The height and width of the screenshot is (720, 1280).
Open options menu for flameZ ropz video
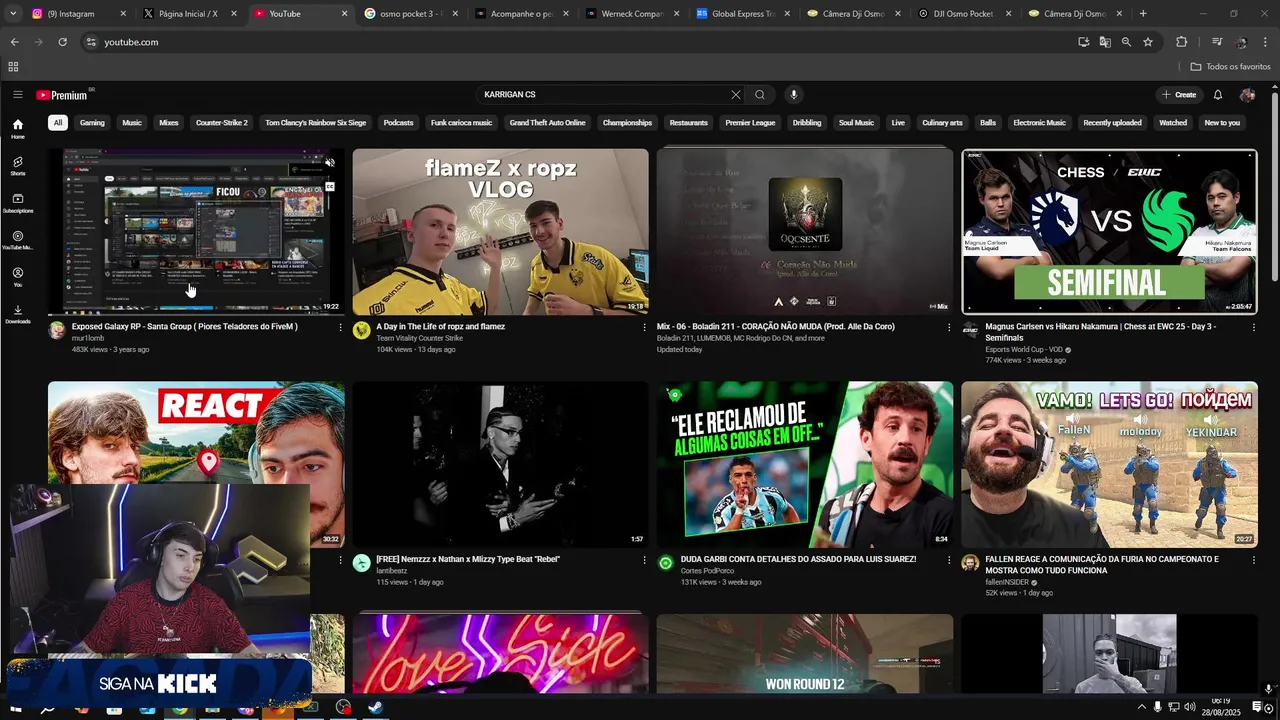[644, 327]
